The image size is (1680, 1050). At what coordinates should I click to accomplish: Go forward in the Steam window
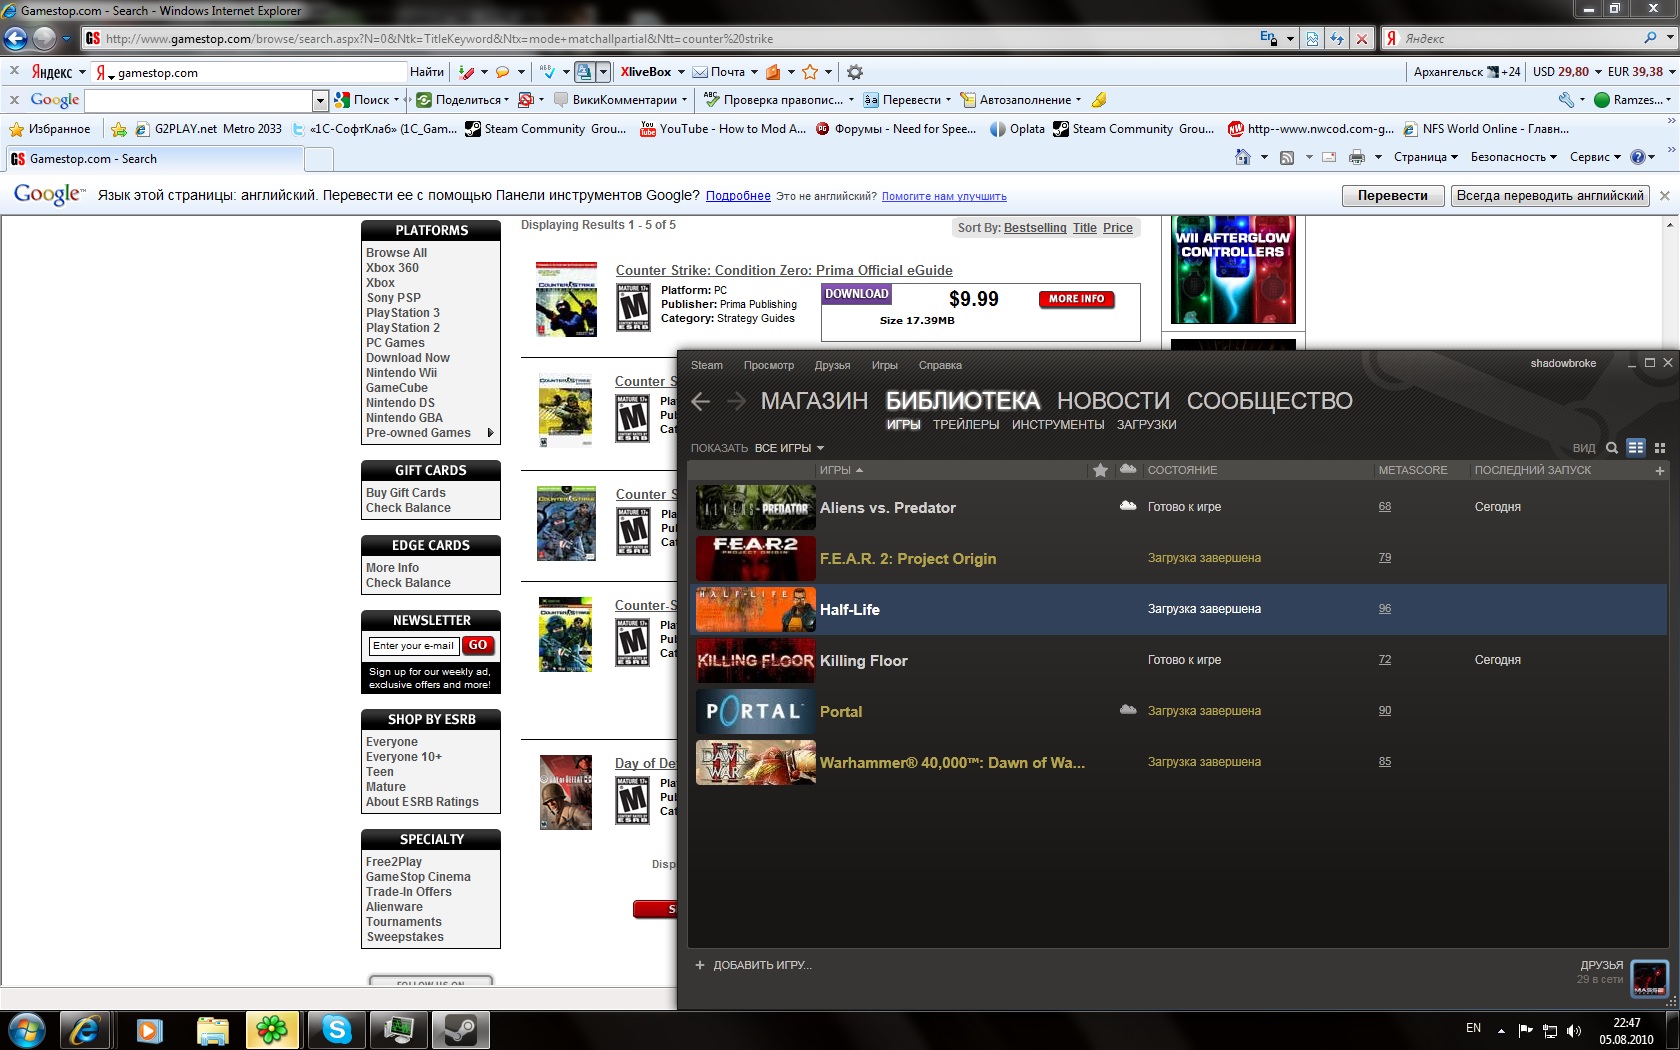point(736,401)
